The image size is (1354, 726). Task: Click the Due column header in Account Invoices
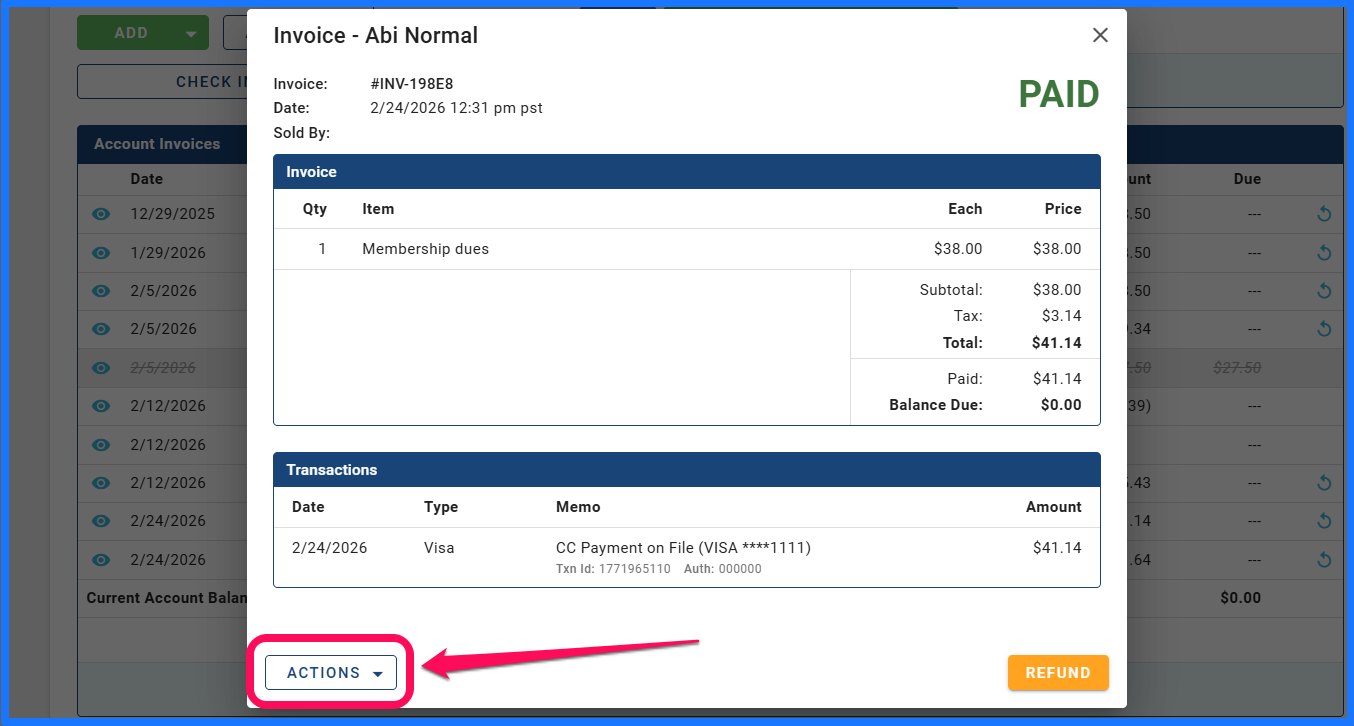[1247, 179]
